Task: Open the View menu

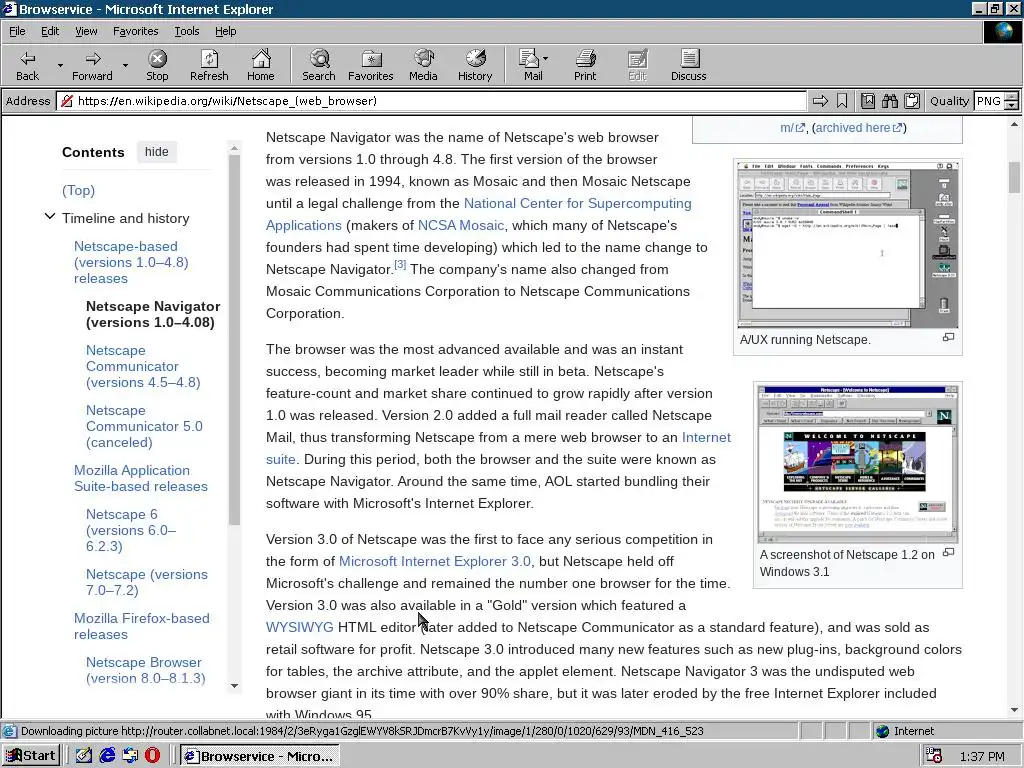Action: [86, 31]
